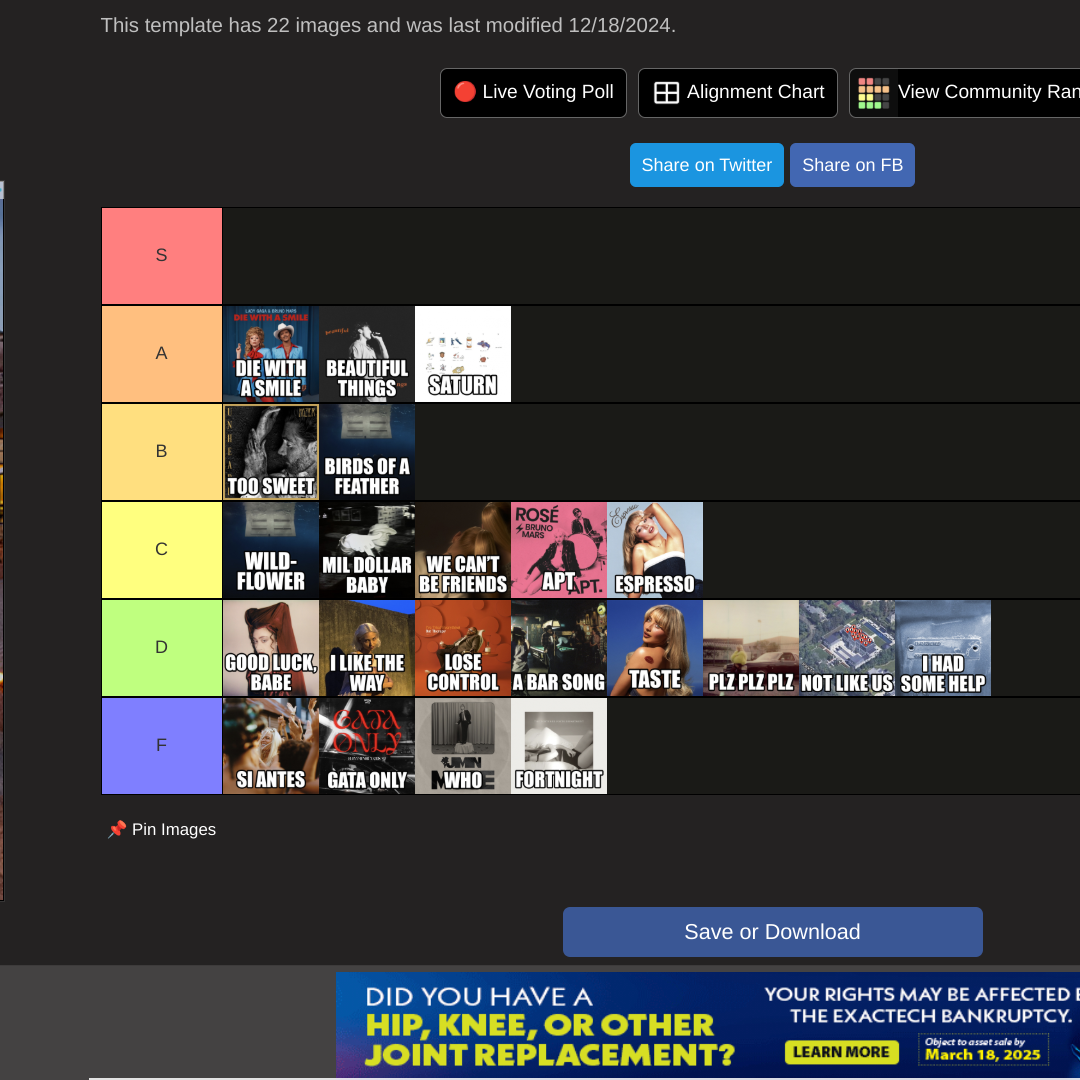Select the APT. Rosé Bruno Mars tile
This screenshot has height=1080, width=1080.
pos(559,550)
